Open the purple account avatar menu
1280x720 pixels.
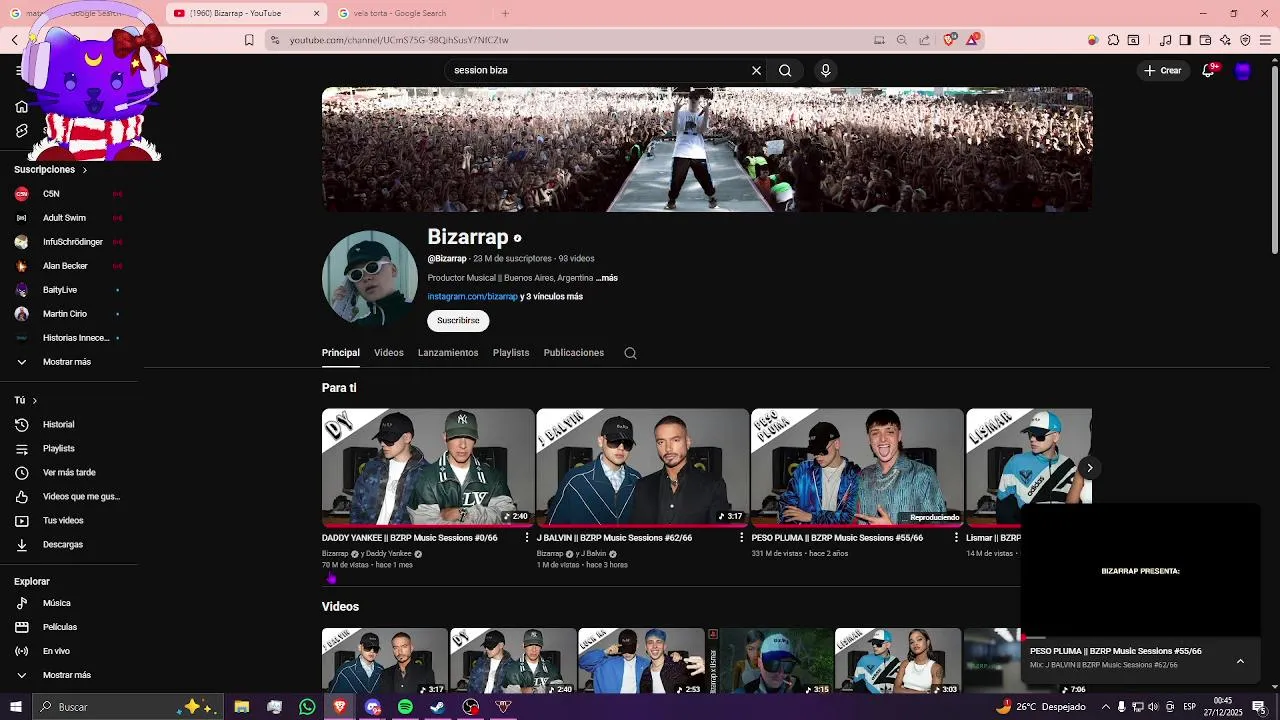click(1243, 70)
